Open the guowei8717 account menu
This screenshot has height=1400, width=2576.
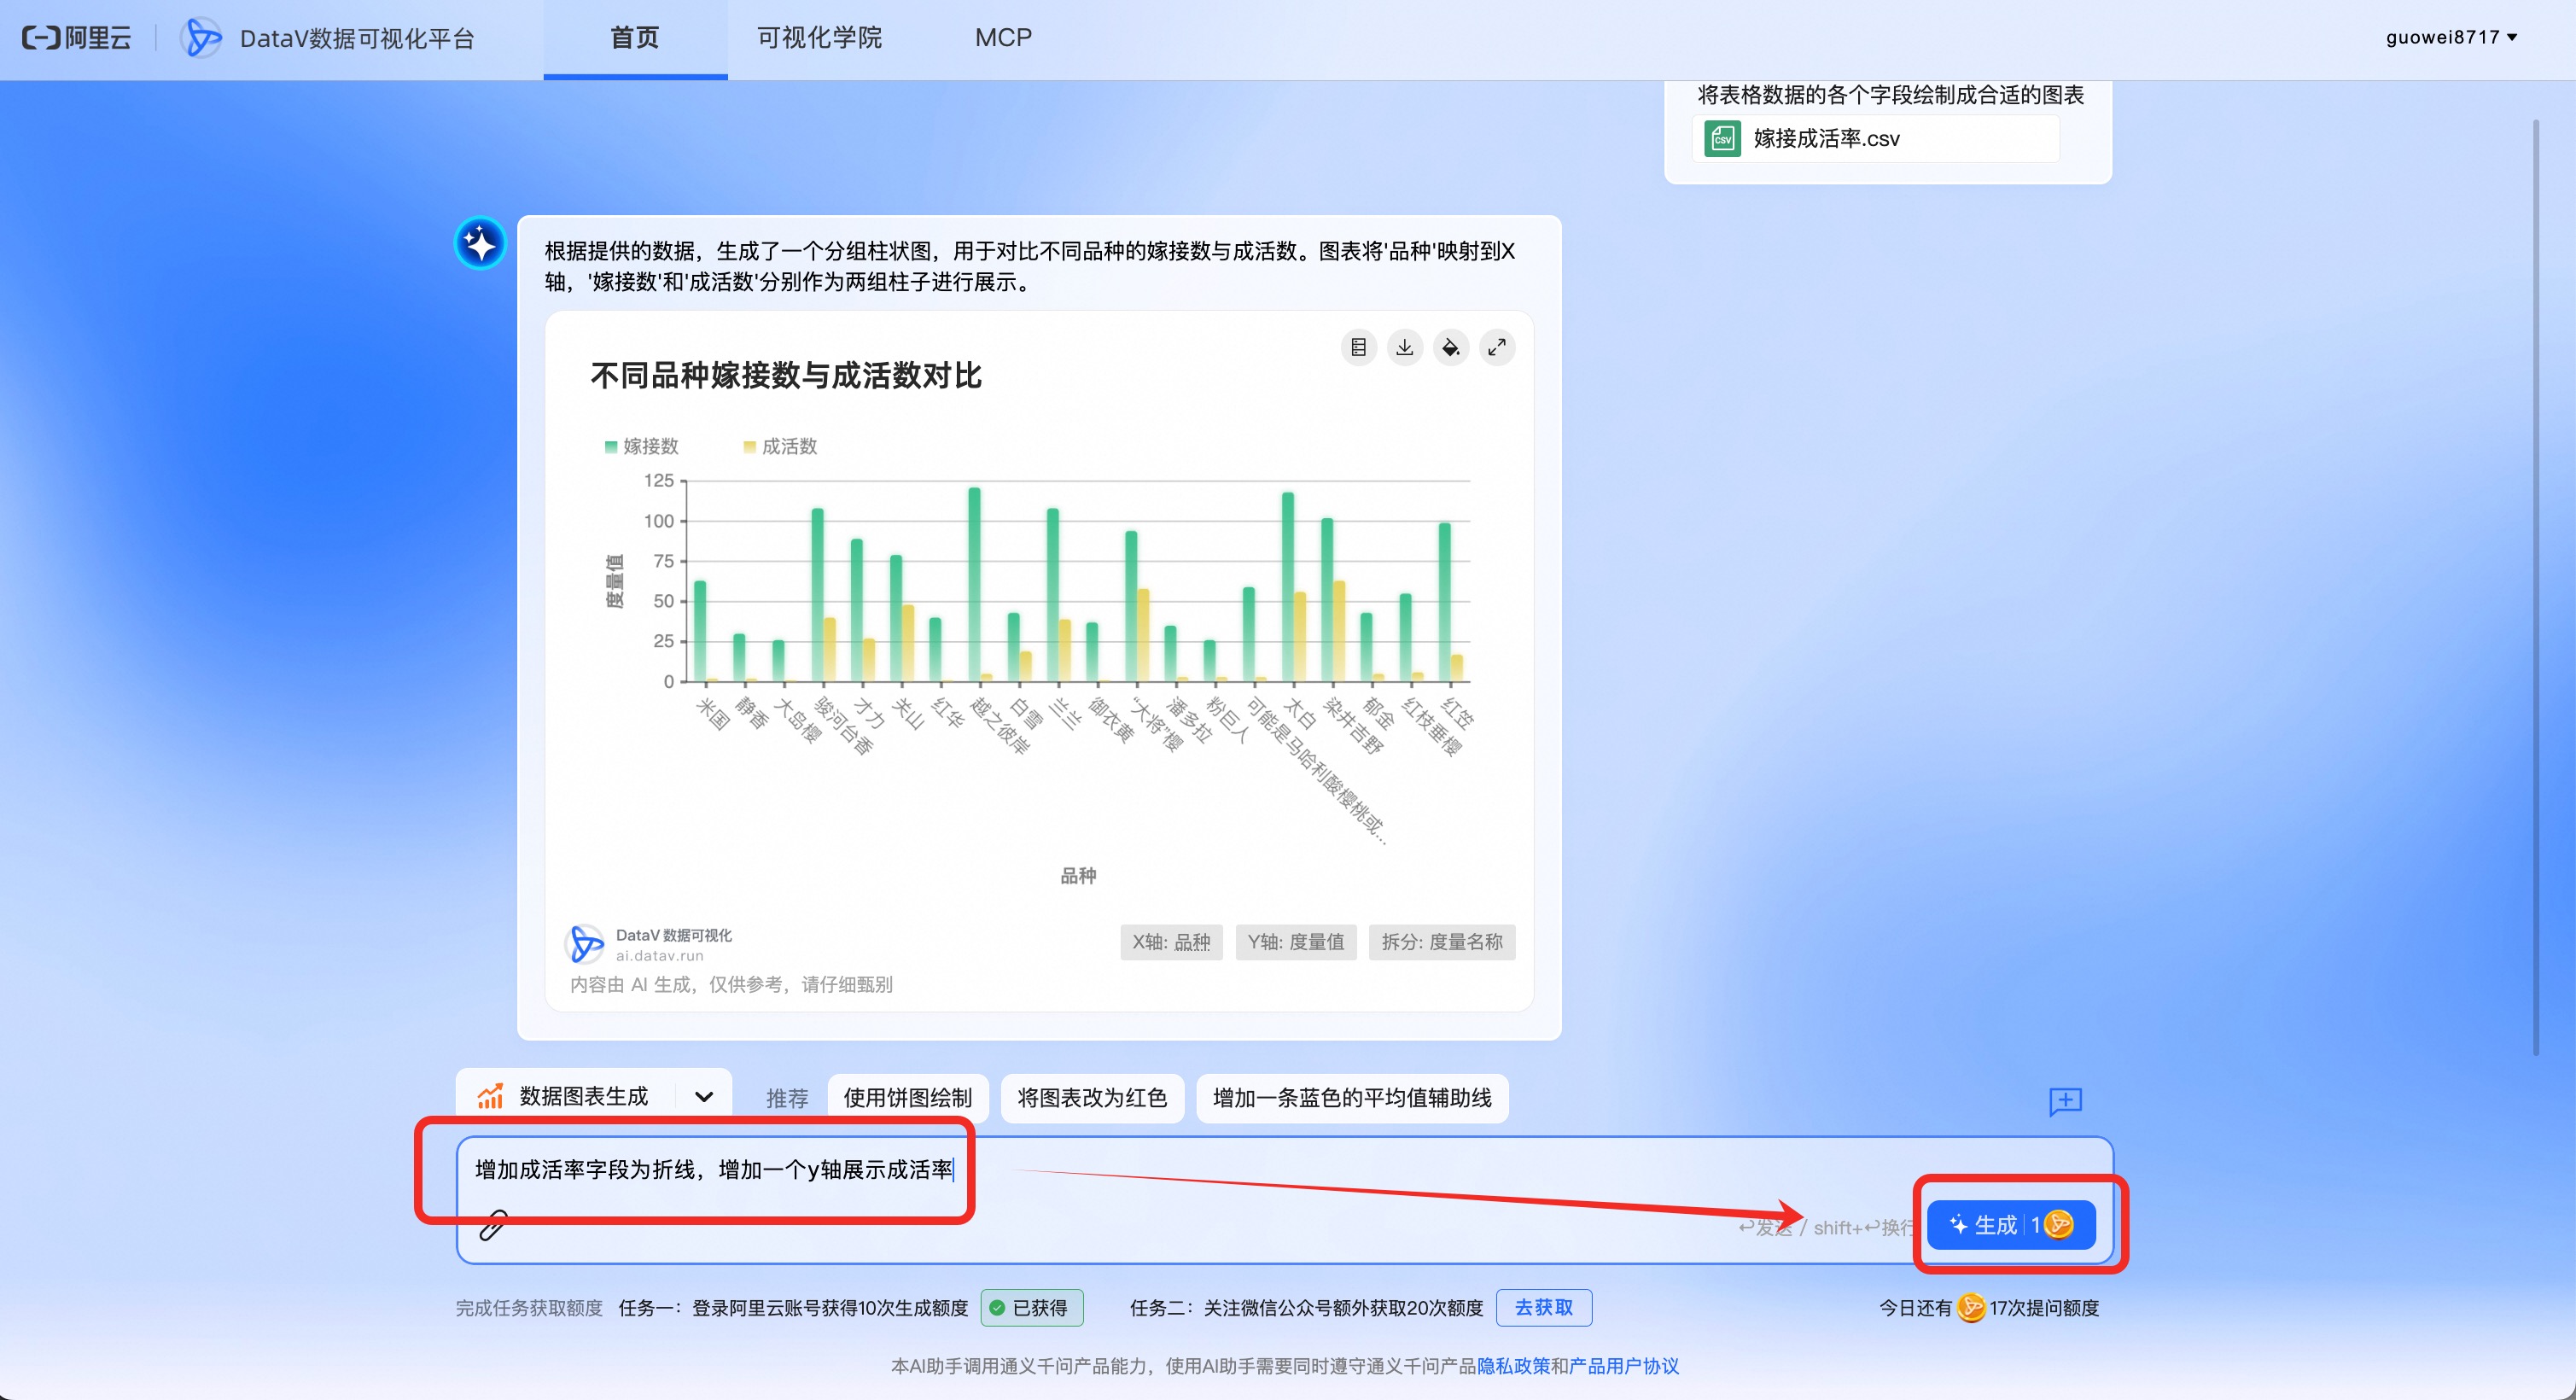point(2451,37)
